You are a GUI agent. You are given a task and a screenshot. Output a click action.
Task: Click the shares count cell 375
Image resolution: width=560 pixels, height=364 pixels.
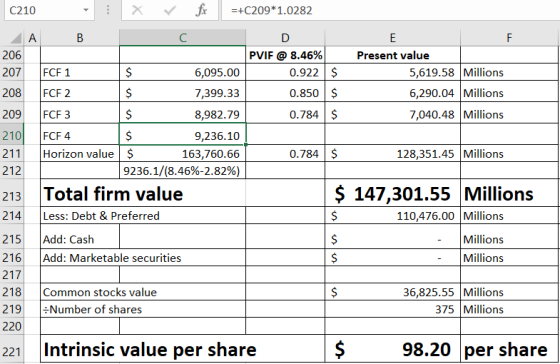pyautogui.click(x=392, y=309)
